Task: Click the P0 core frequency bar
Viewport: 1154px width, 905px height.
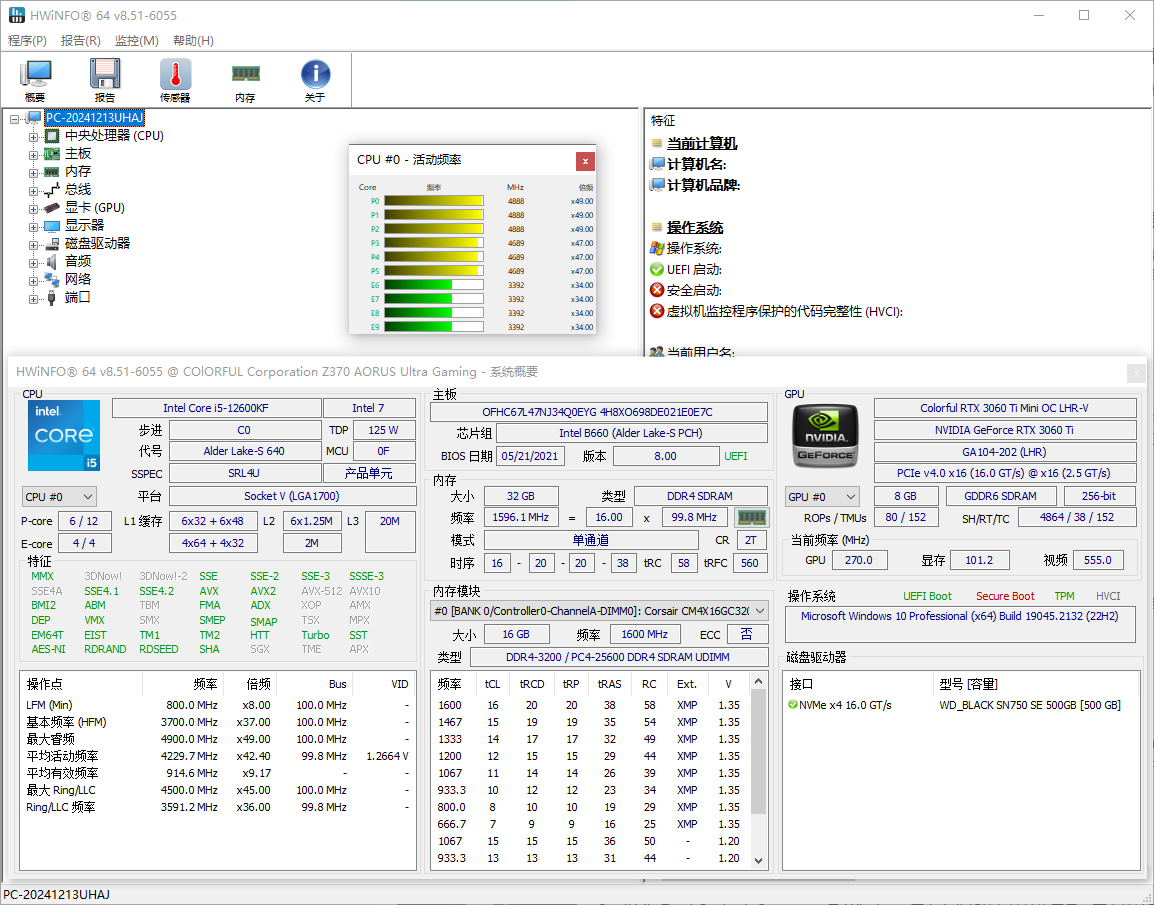Action: pyautogui.click(x=433, y=201)
